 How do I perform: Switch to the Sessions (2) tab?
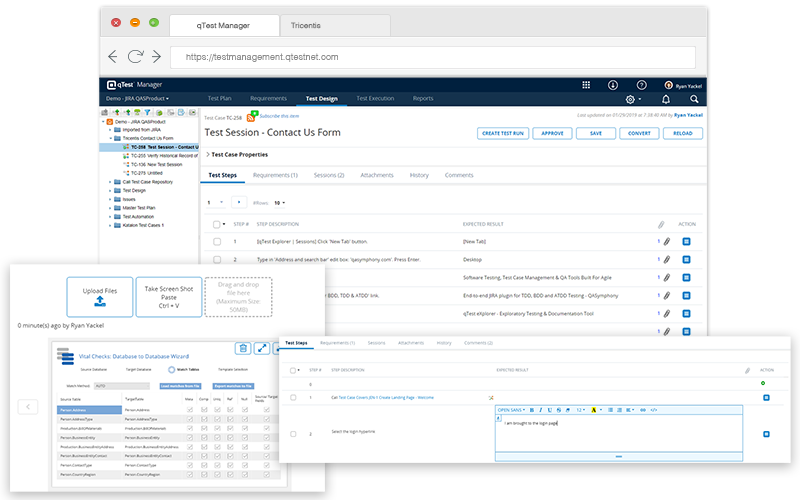[329, 176]
